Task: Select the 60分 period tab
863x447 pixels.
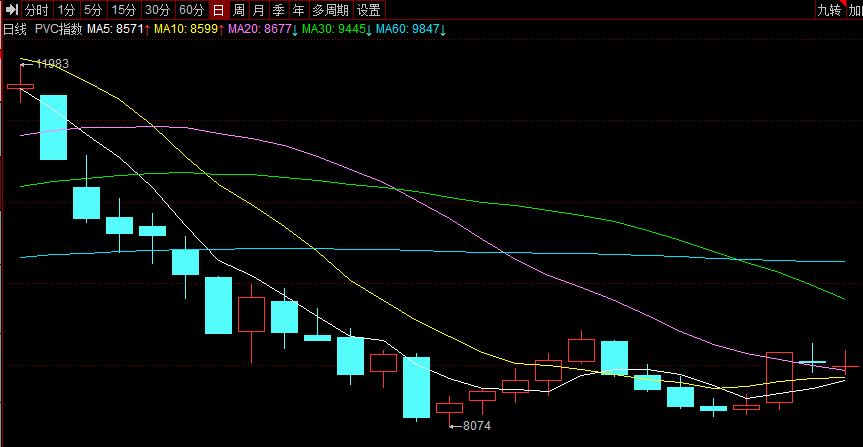Action: click(x=192, y=9)
